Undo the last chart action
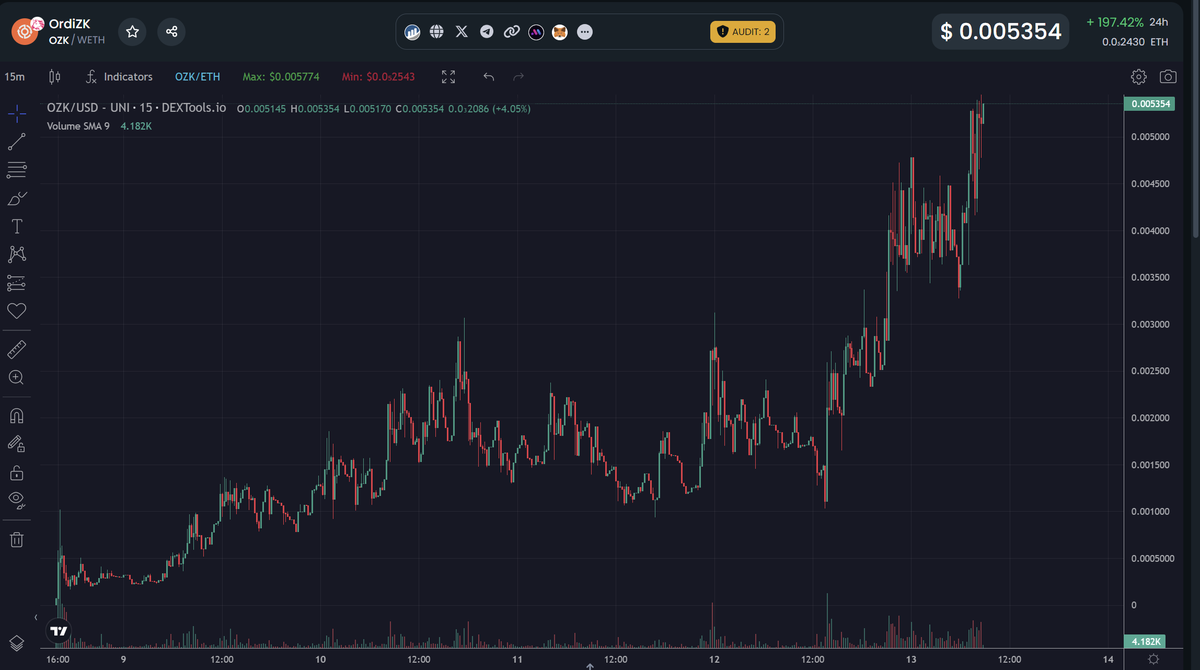1200x670 pixels. [x=489, y=77]
